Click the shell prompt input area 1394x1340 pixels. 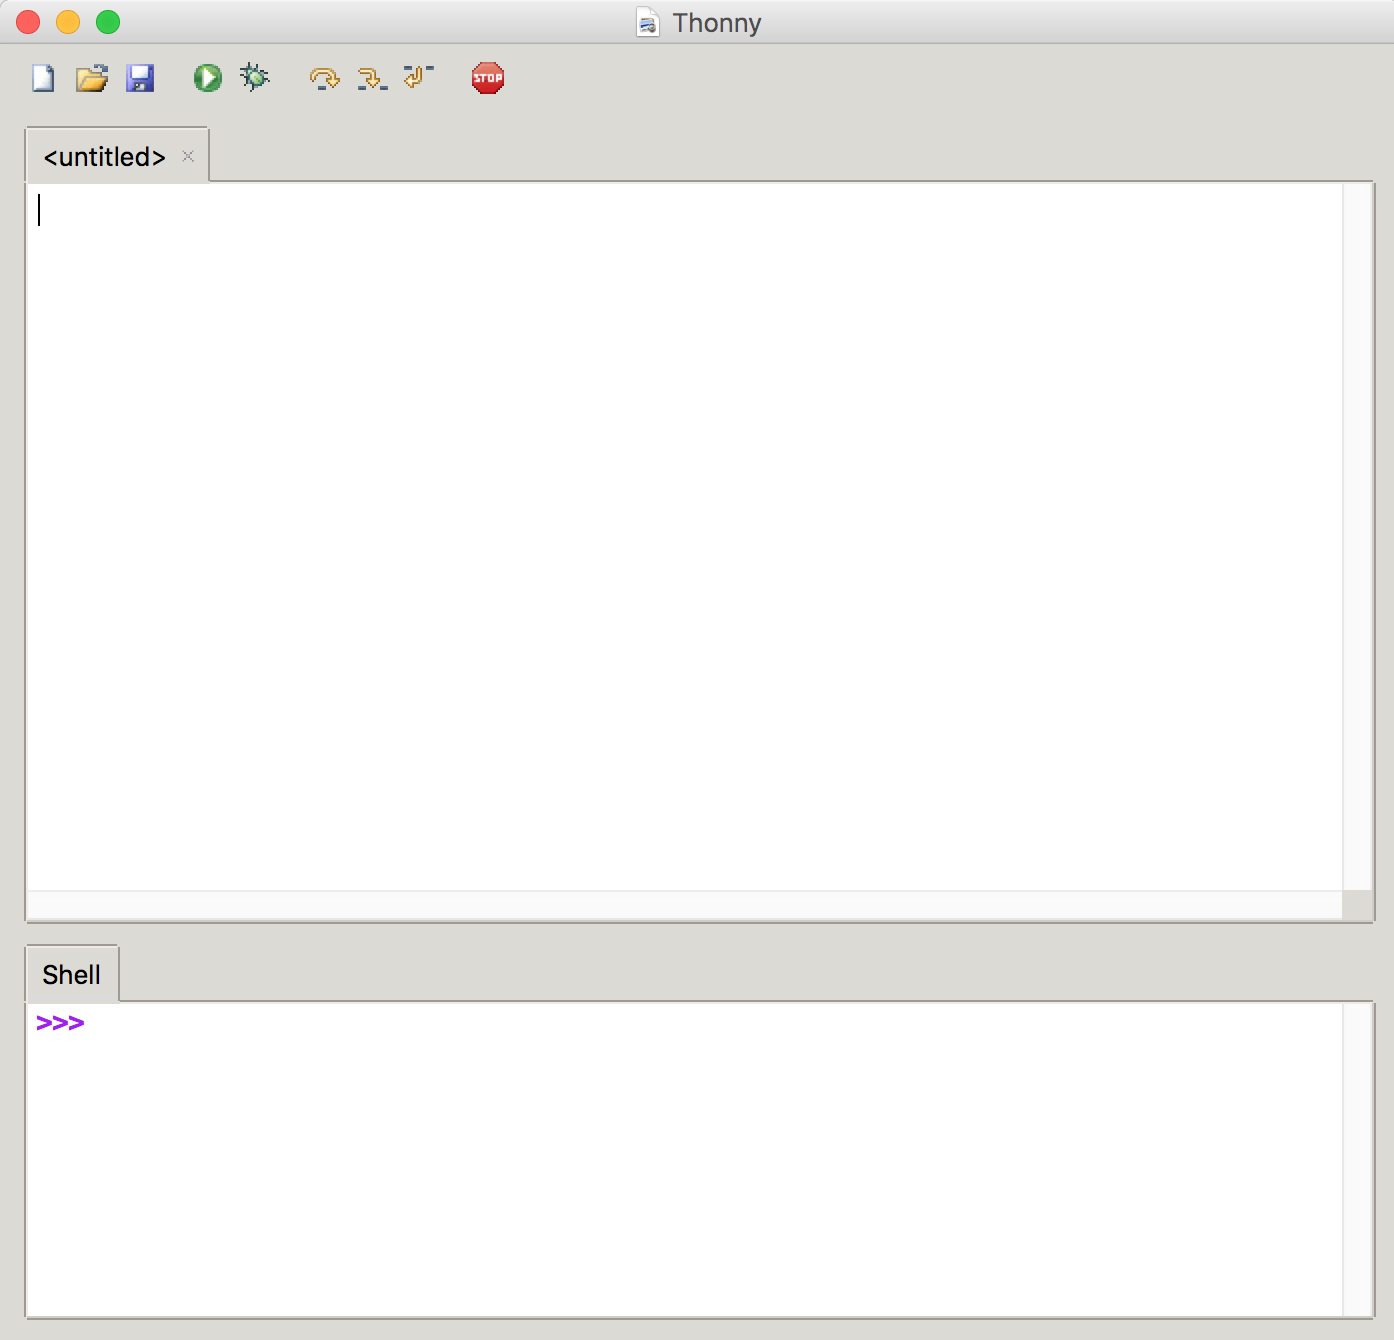tap(684, 1160)
